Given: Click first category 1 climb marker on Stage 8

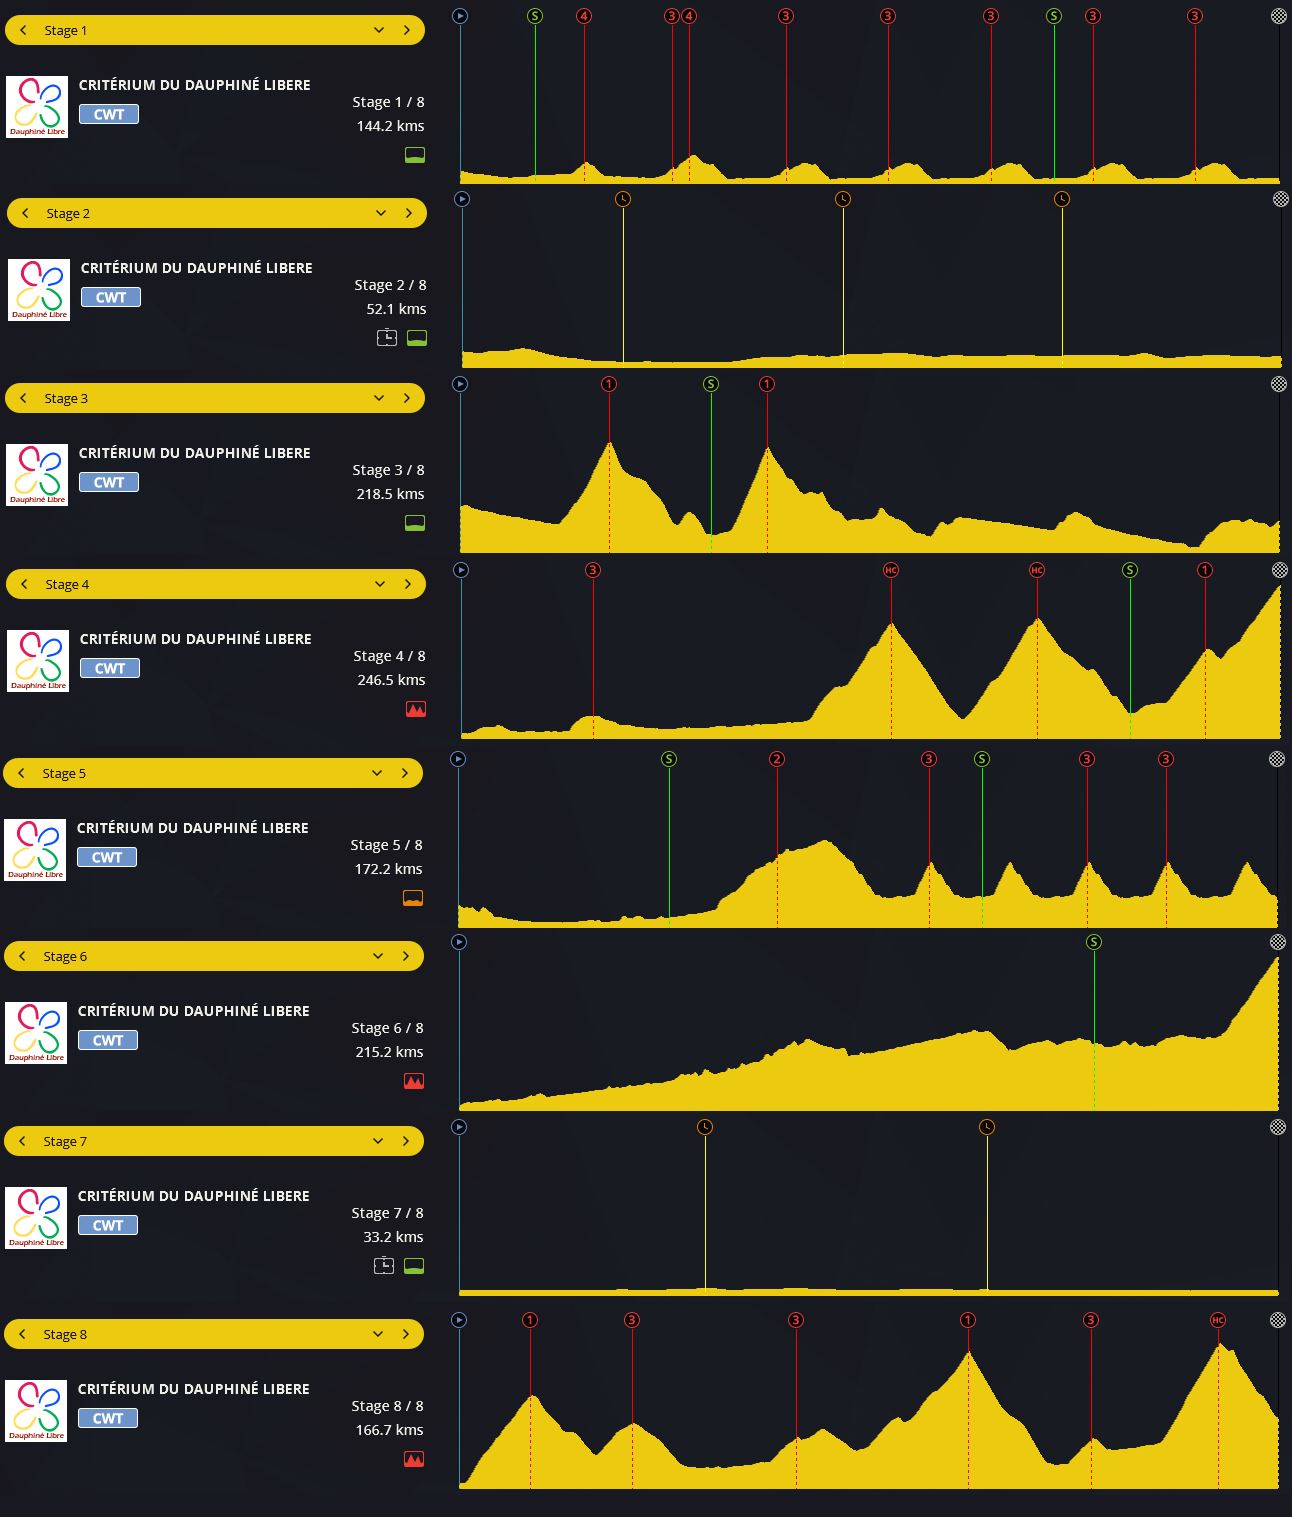Looking at the screenshot, I should [530, 1320].
